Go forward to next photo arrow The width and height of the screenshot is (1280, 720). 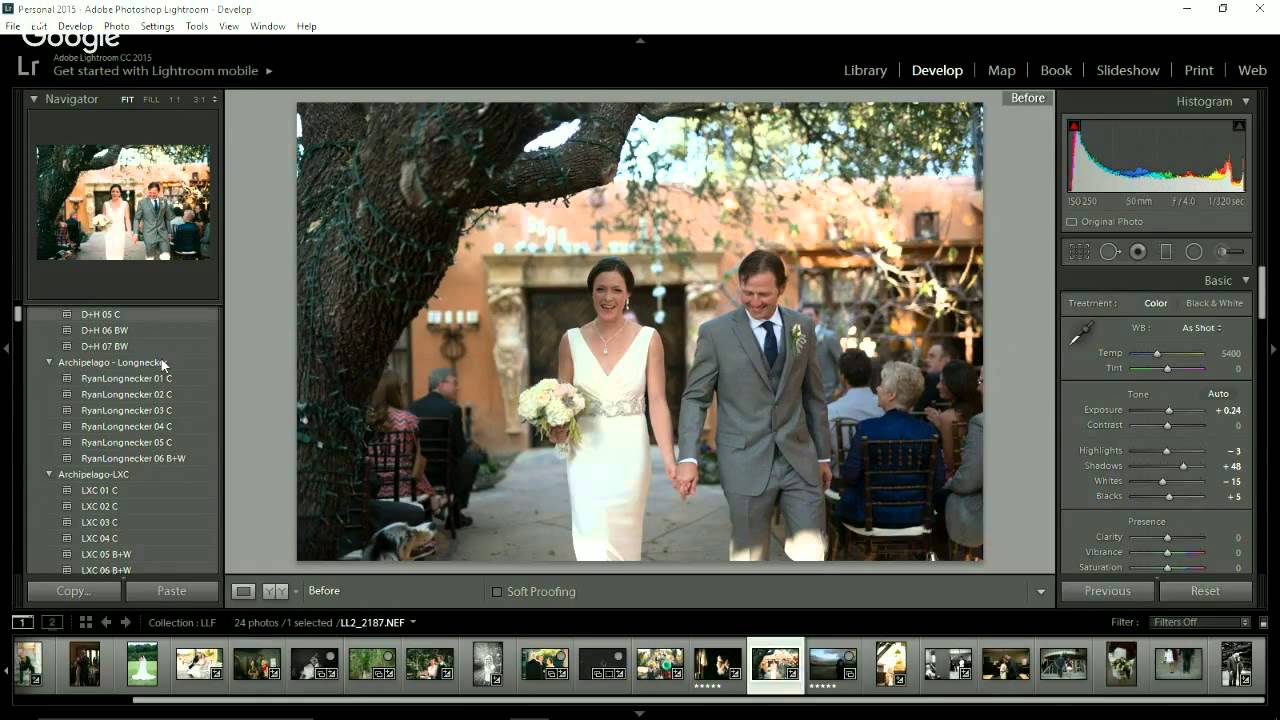[125, 622]
